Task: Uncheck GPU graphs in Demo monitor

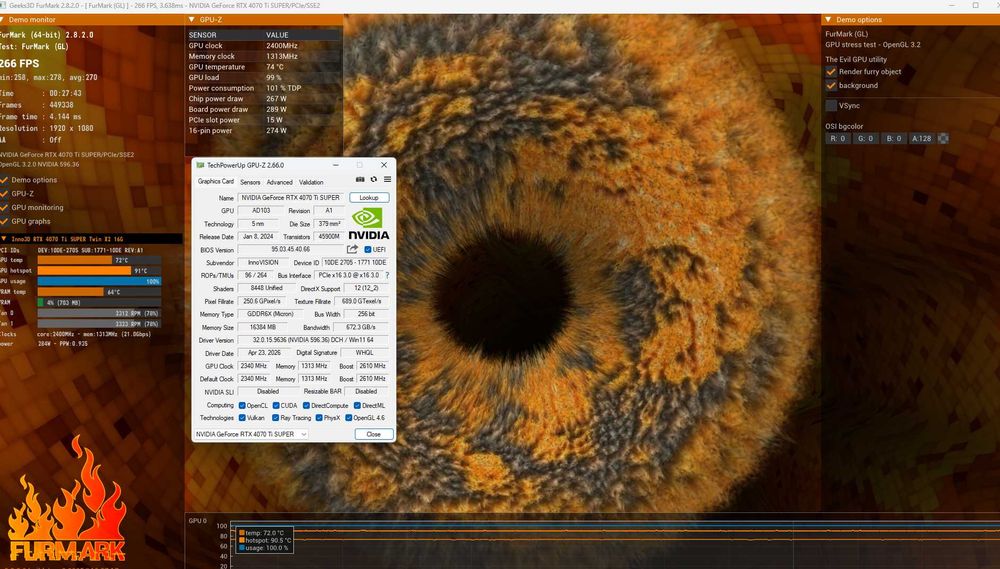Action: pyautogui.click(x=4, y=221)
